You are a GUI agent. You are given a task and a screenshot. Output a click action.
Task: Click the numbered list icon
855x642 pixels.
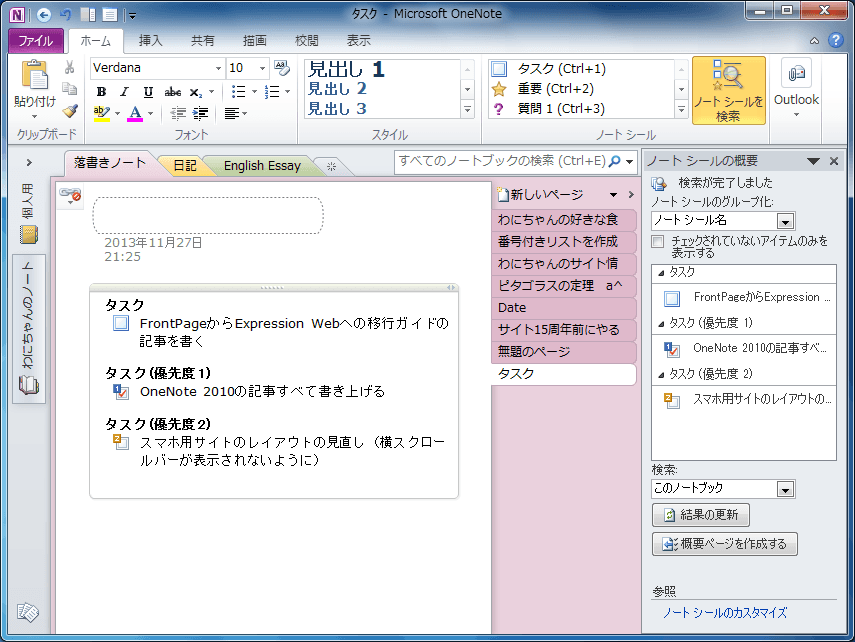(272, 92)
